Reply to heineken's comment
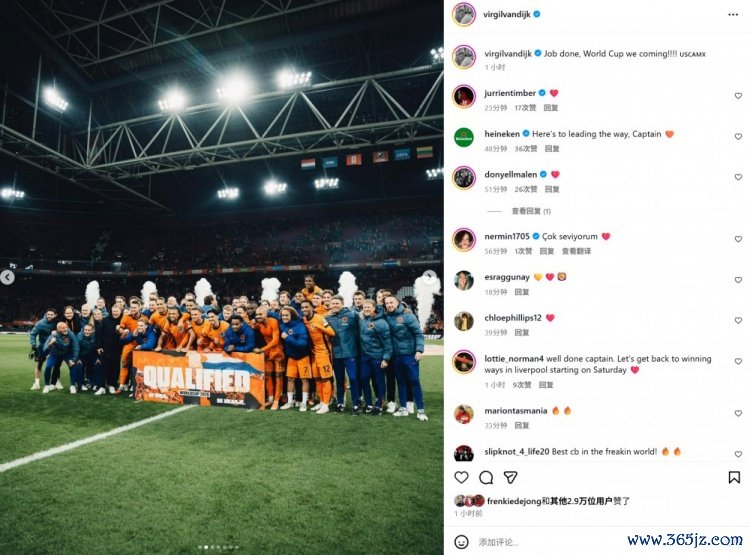750x555 pixels. click(551, 149)
